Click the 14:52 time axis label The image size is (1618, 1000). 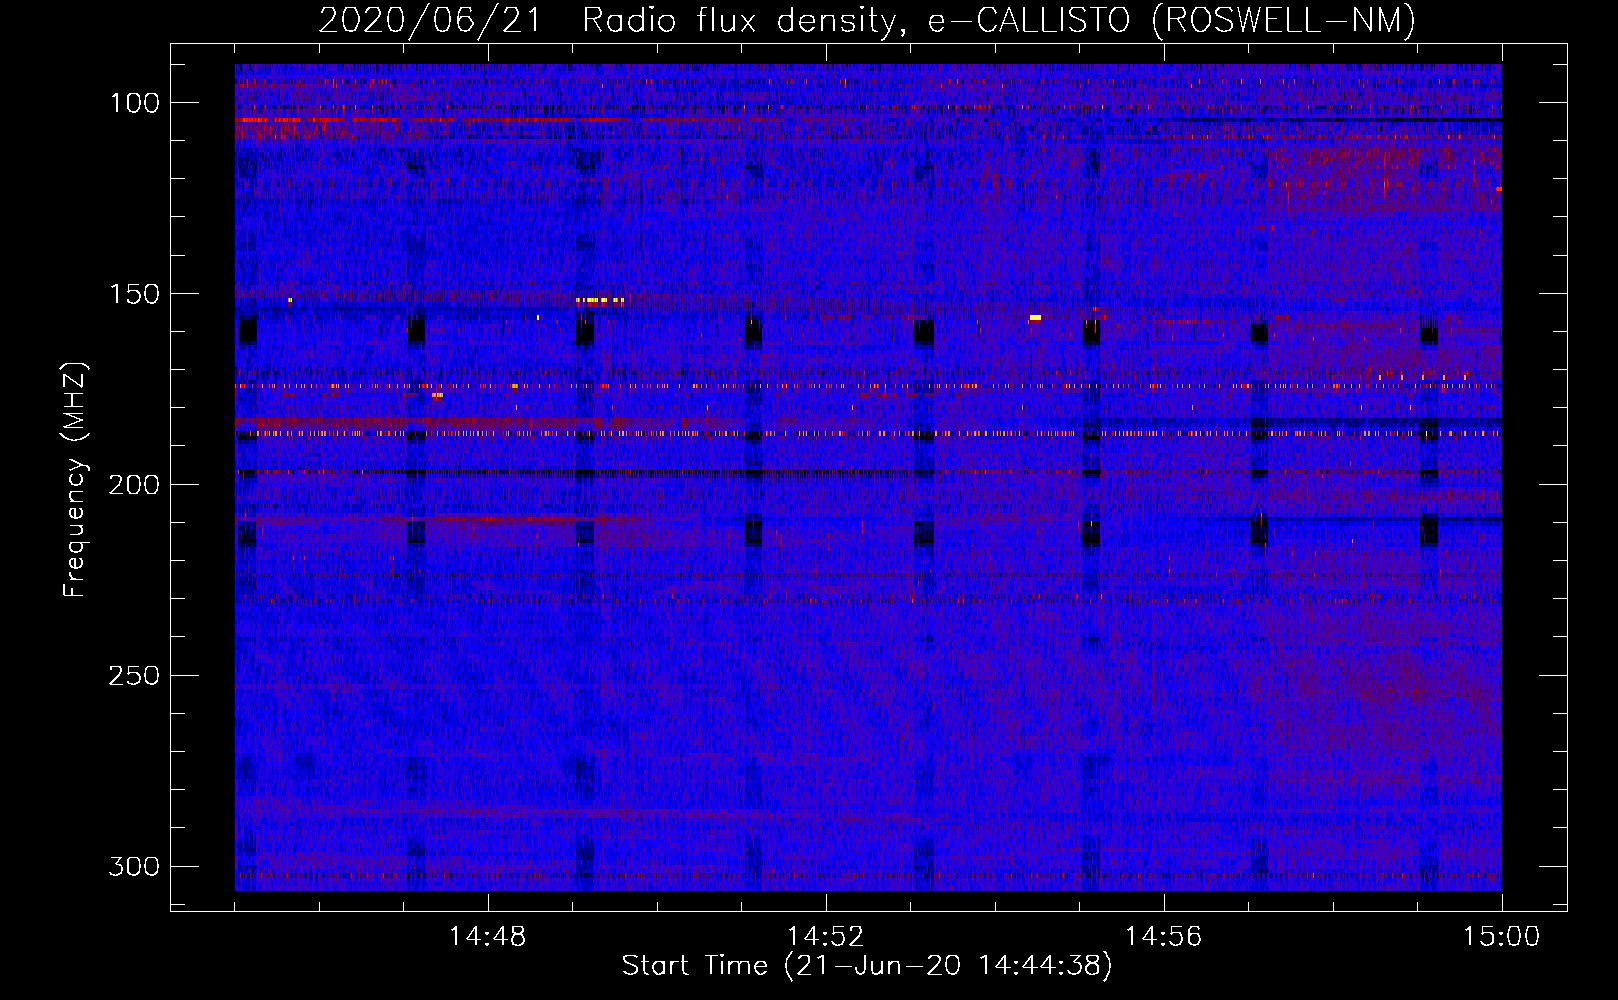[825, 937]
